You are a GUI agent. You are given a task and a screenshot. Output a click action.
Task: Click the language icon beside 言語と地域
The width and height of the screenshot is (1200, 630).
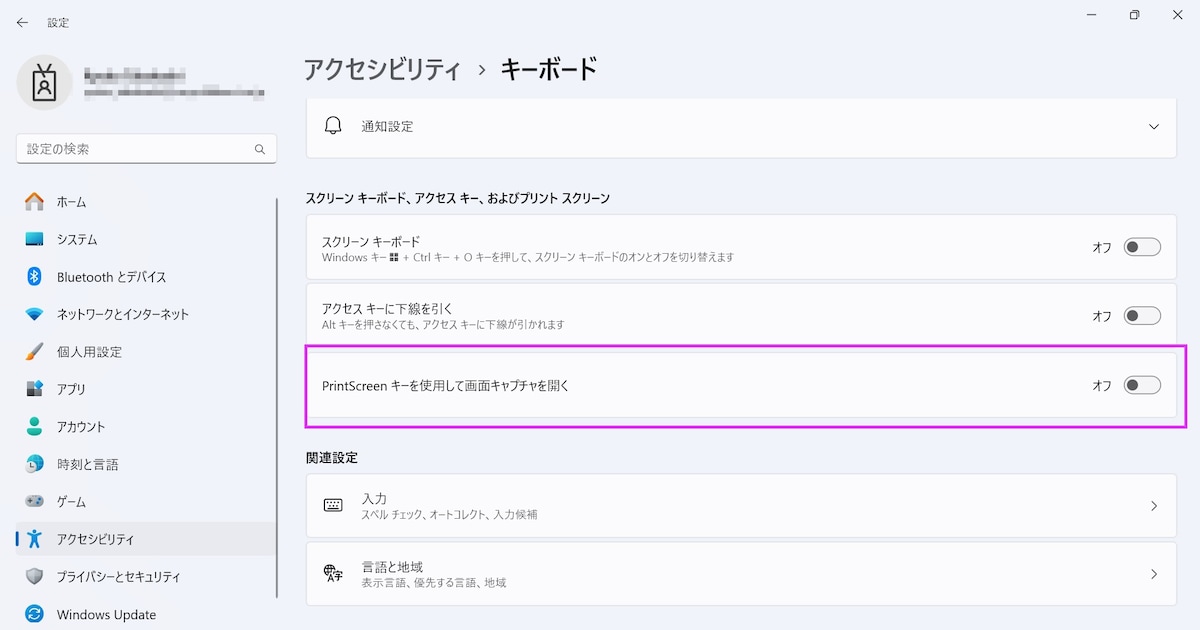tap(333, 573)
